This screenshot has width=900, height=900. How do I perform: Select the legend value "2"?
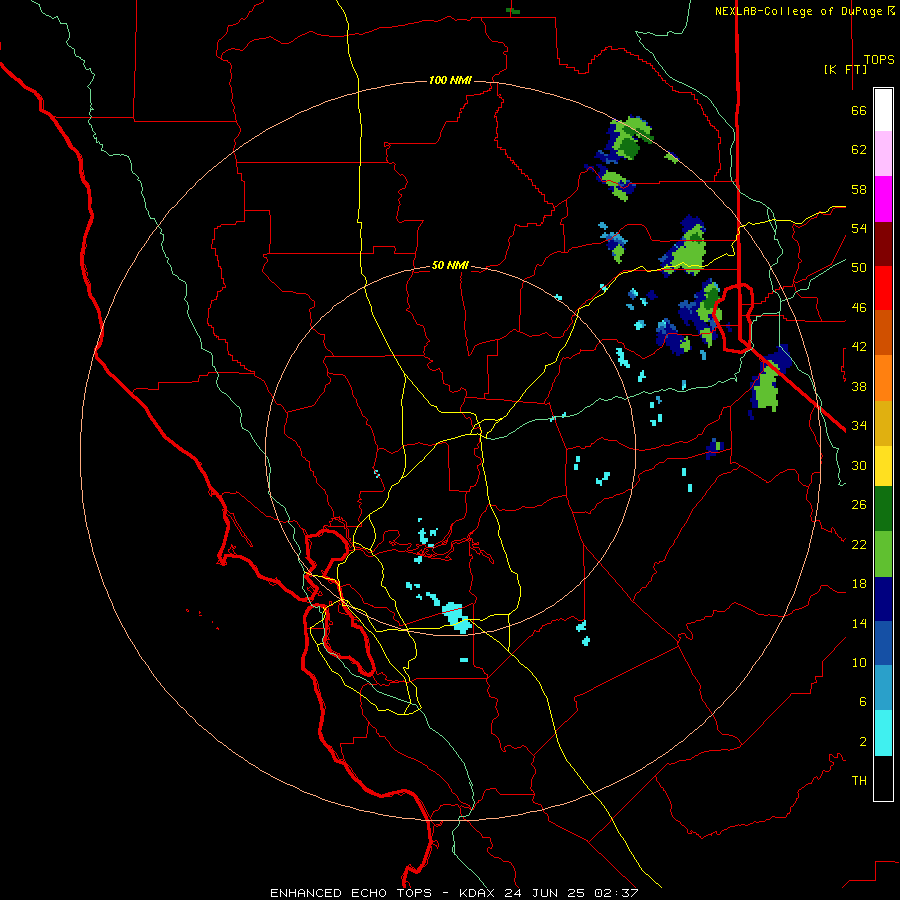[863, 742]
